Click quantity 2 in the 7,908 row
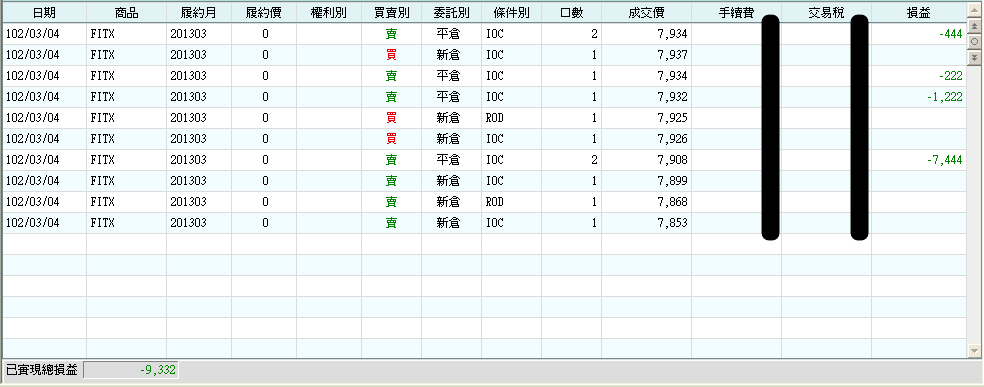The image size is (984, 387). point(594,160)
